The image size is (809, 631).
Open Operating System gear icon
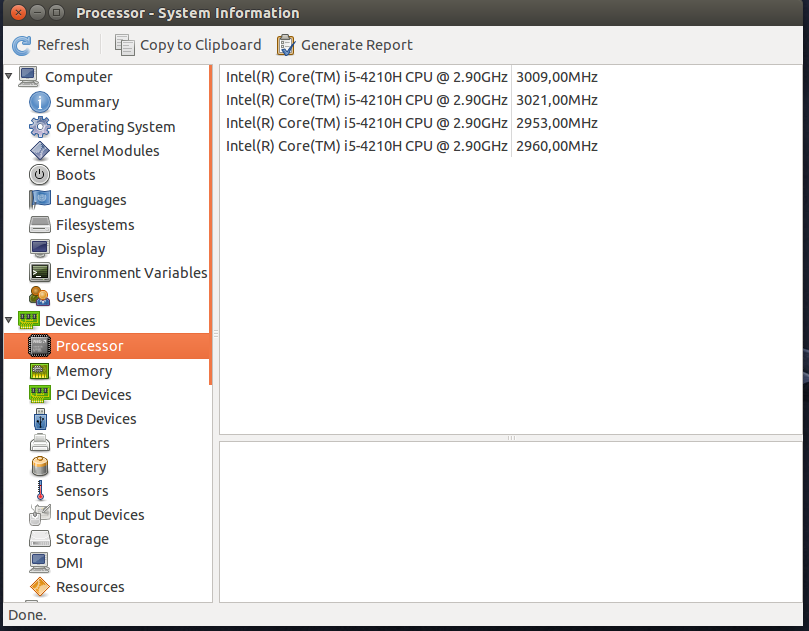click(40, 127)
